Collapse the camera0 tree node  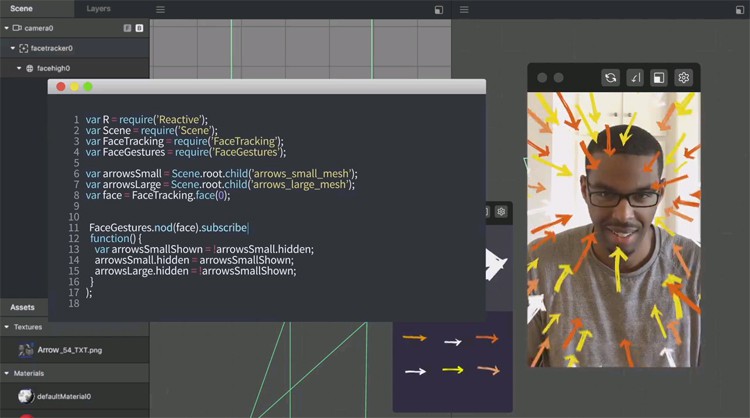5,28
